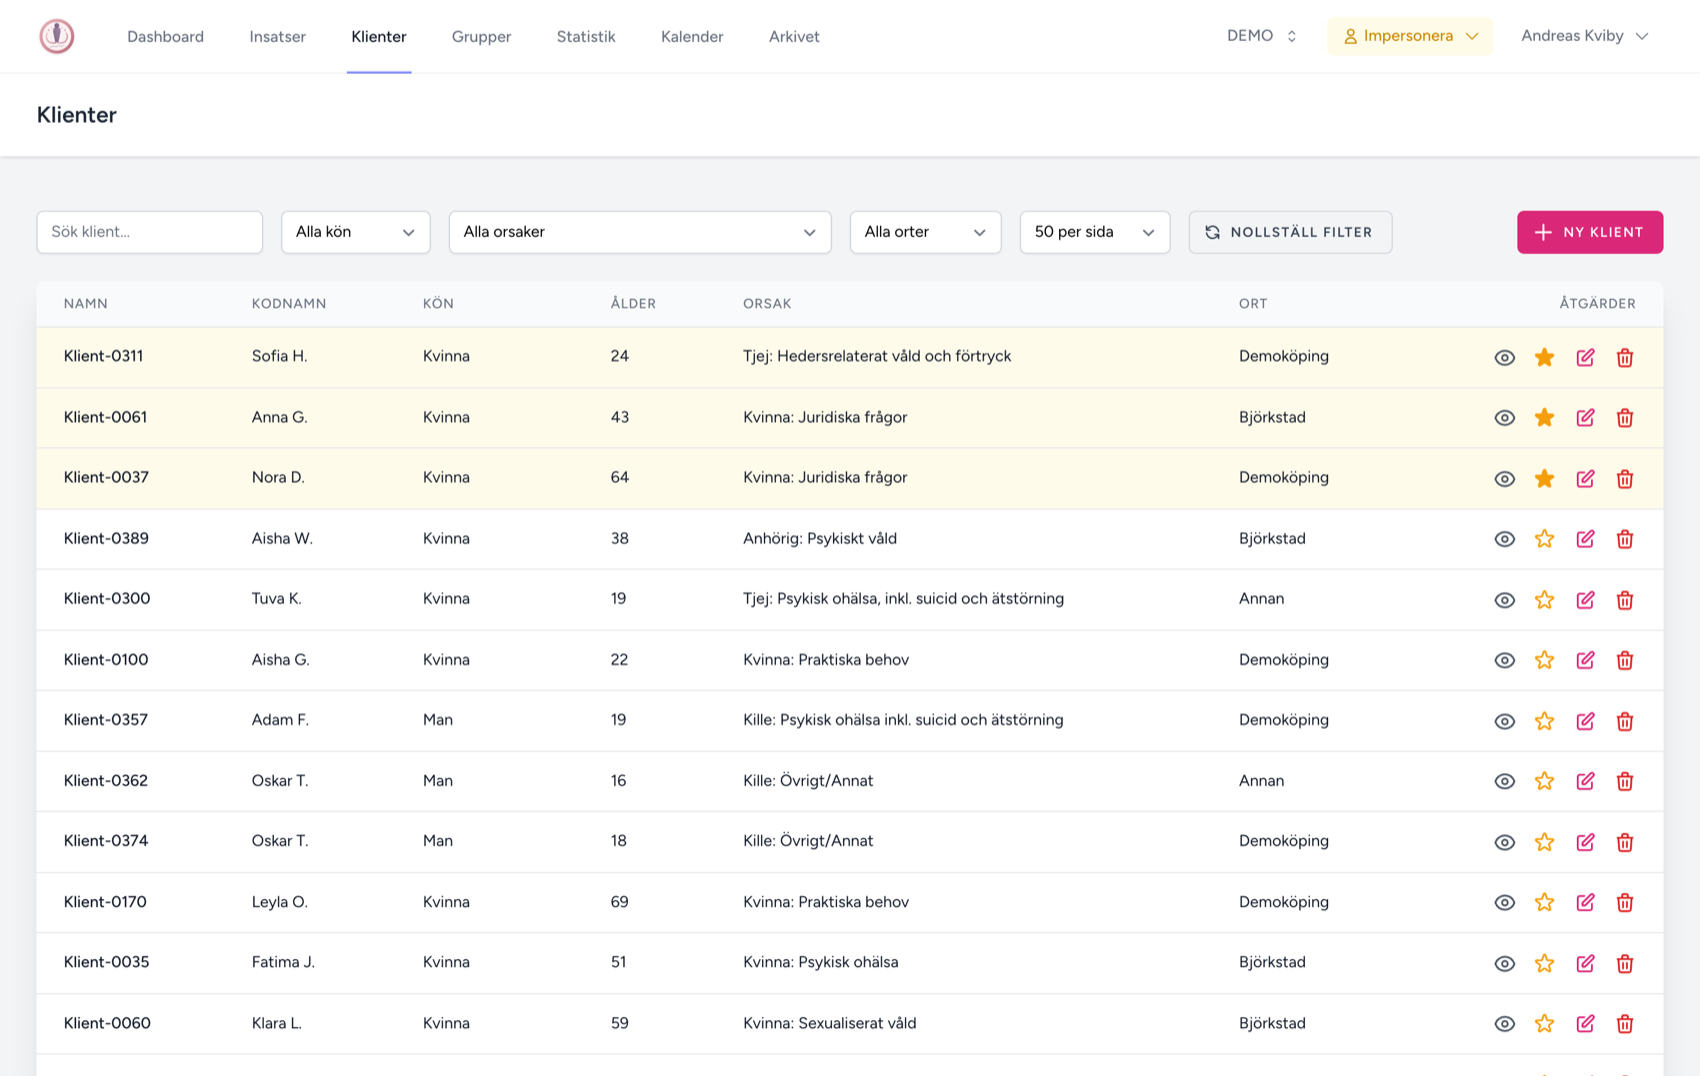Open the Kalender tab

coord(692,36)
